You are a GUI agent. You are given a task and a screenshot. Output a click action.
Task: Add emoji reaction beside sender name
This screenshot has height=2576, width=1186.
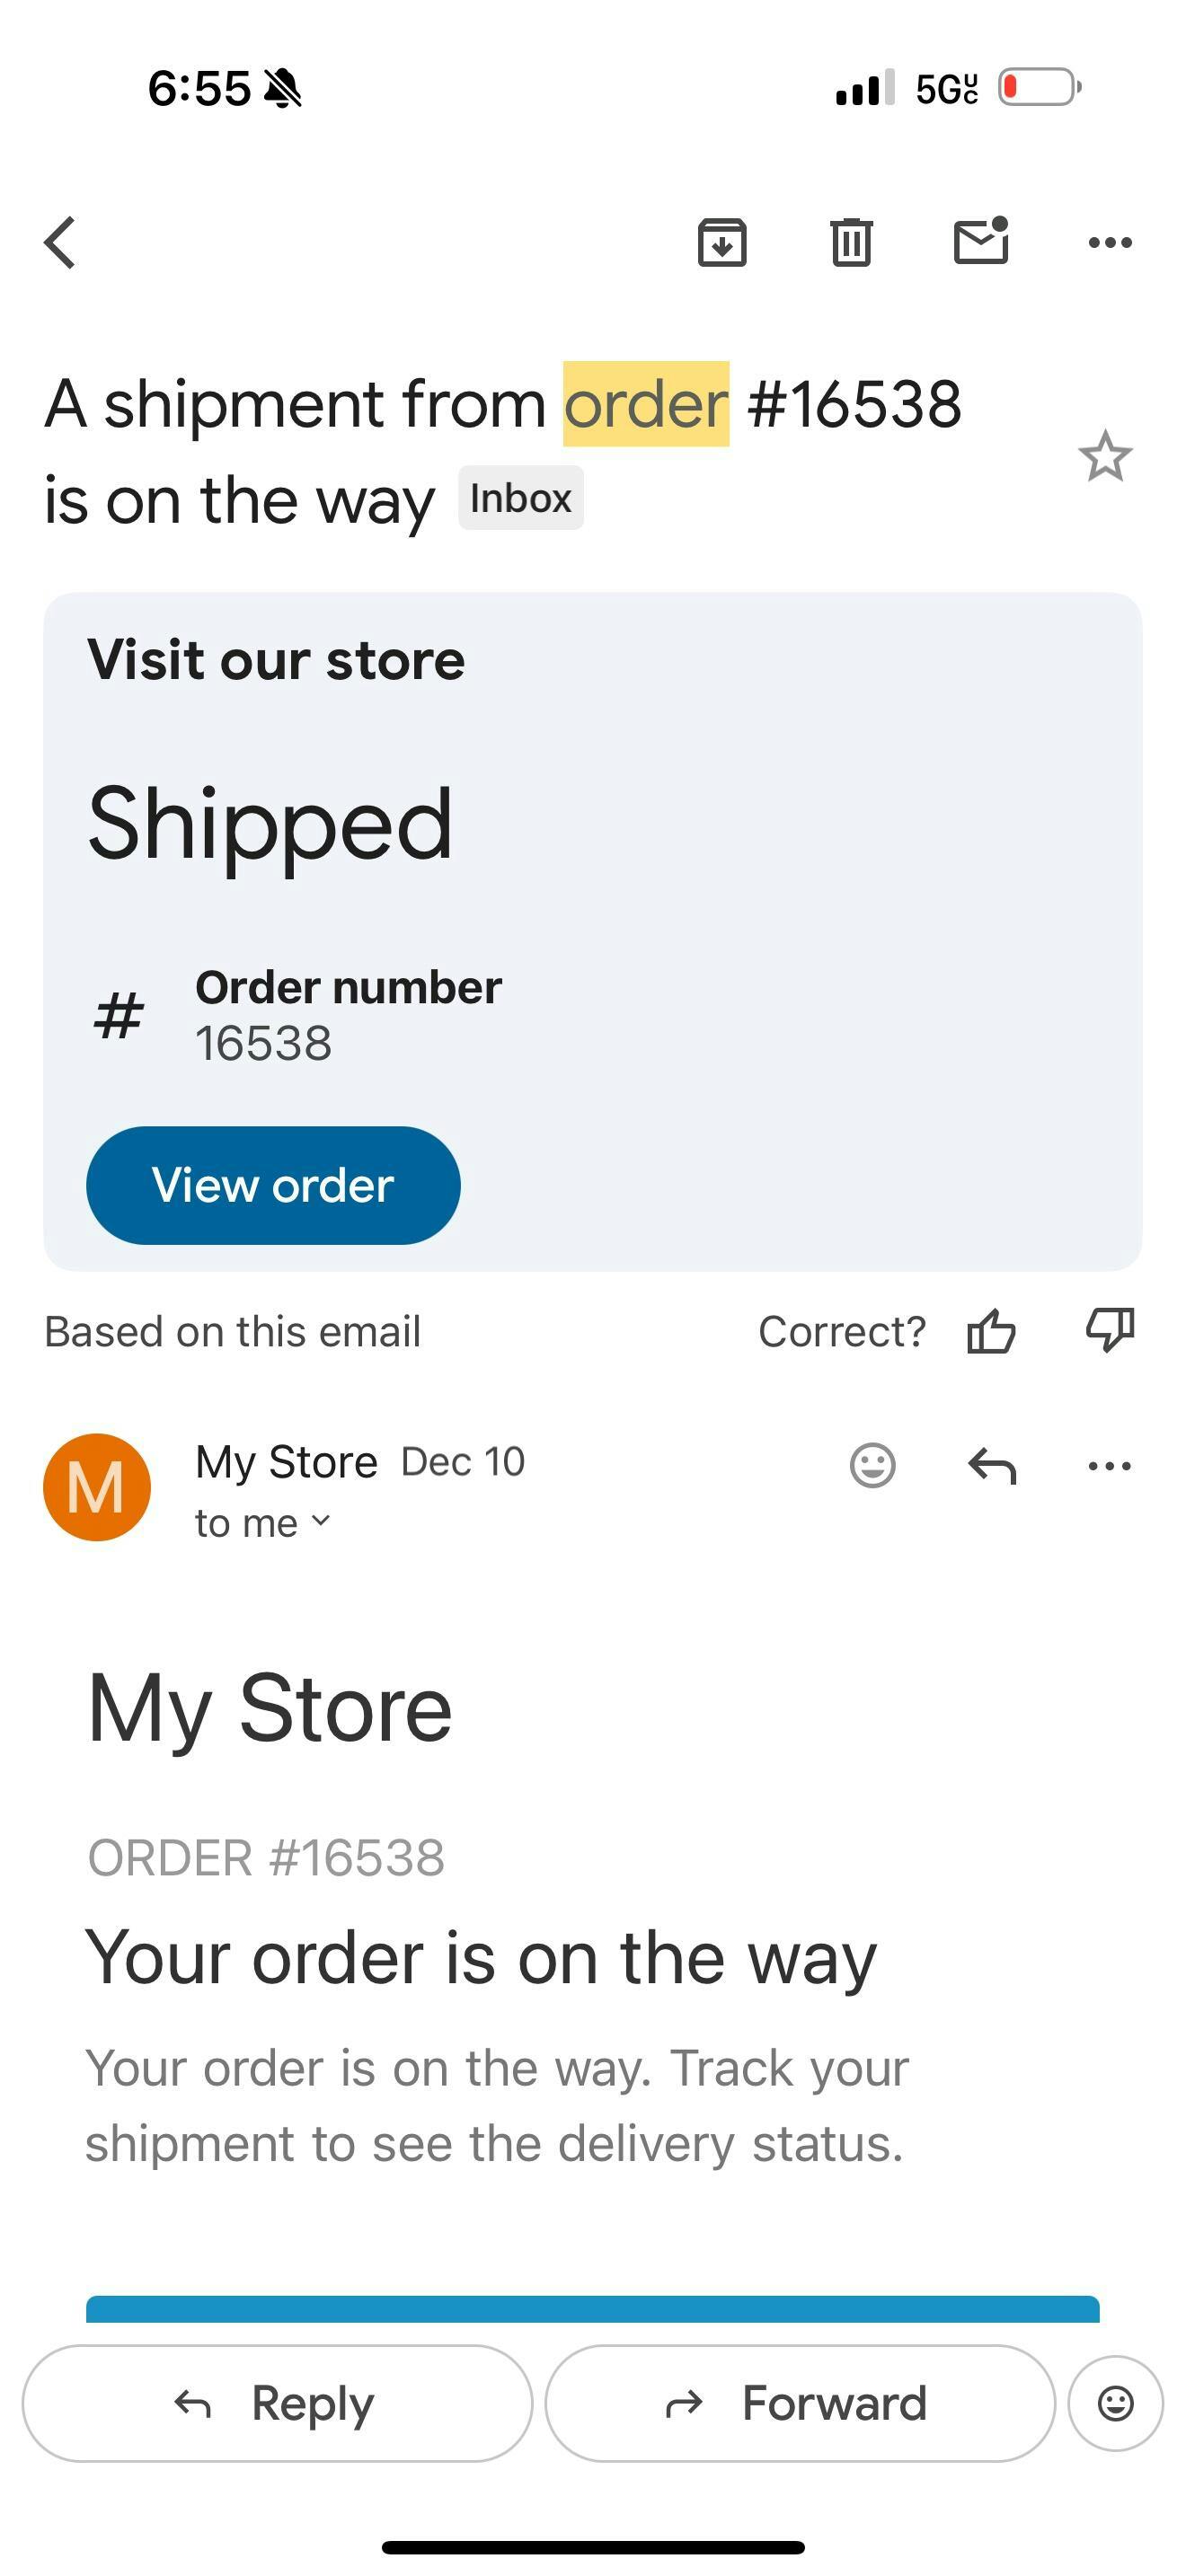click(872, 1466)
